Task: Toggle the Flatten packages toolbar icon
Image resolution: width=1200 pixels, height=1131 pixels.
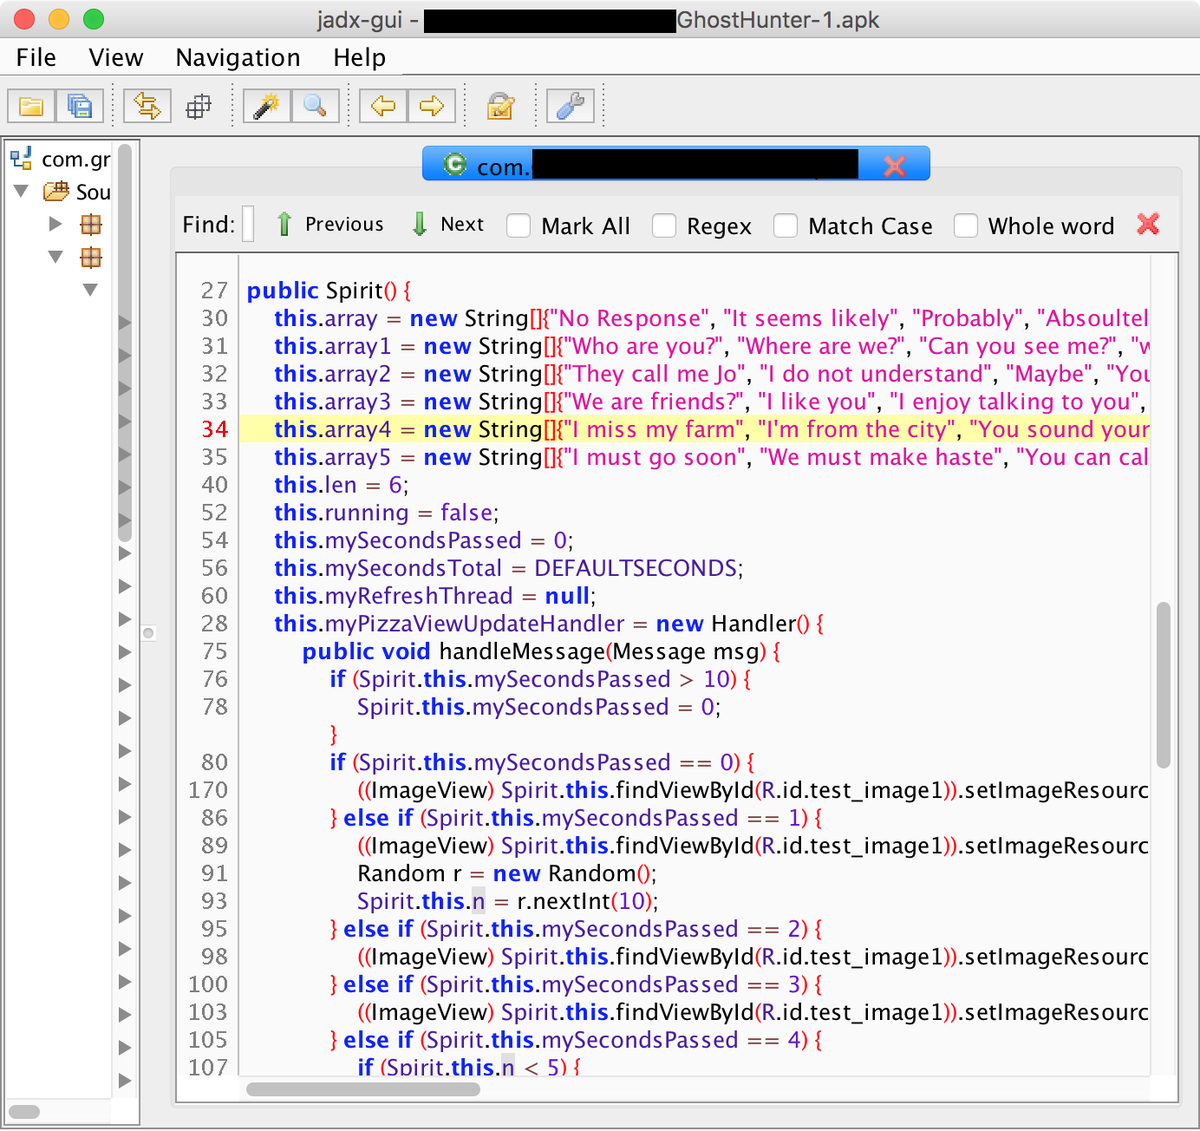Action: coord(199,106)
